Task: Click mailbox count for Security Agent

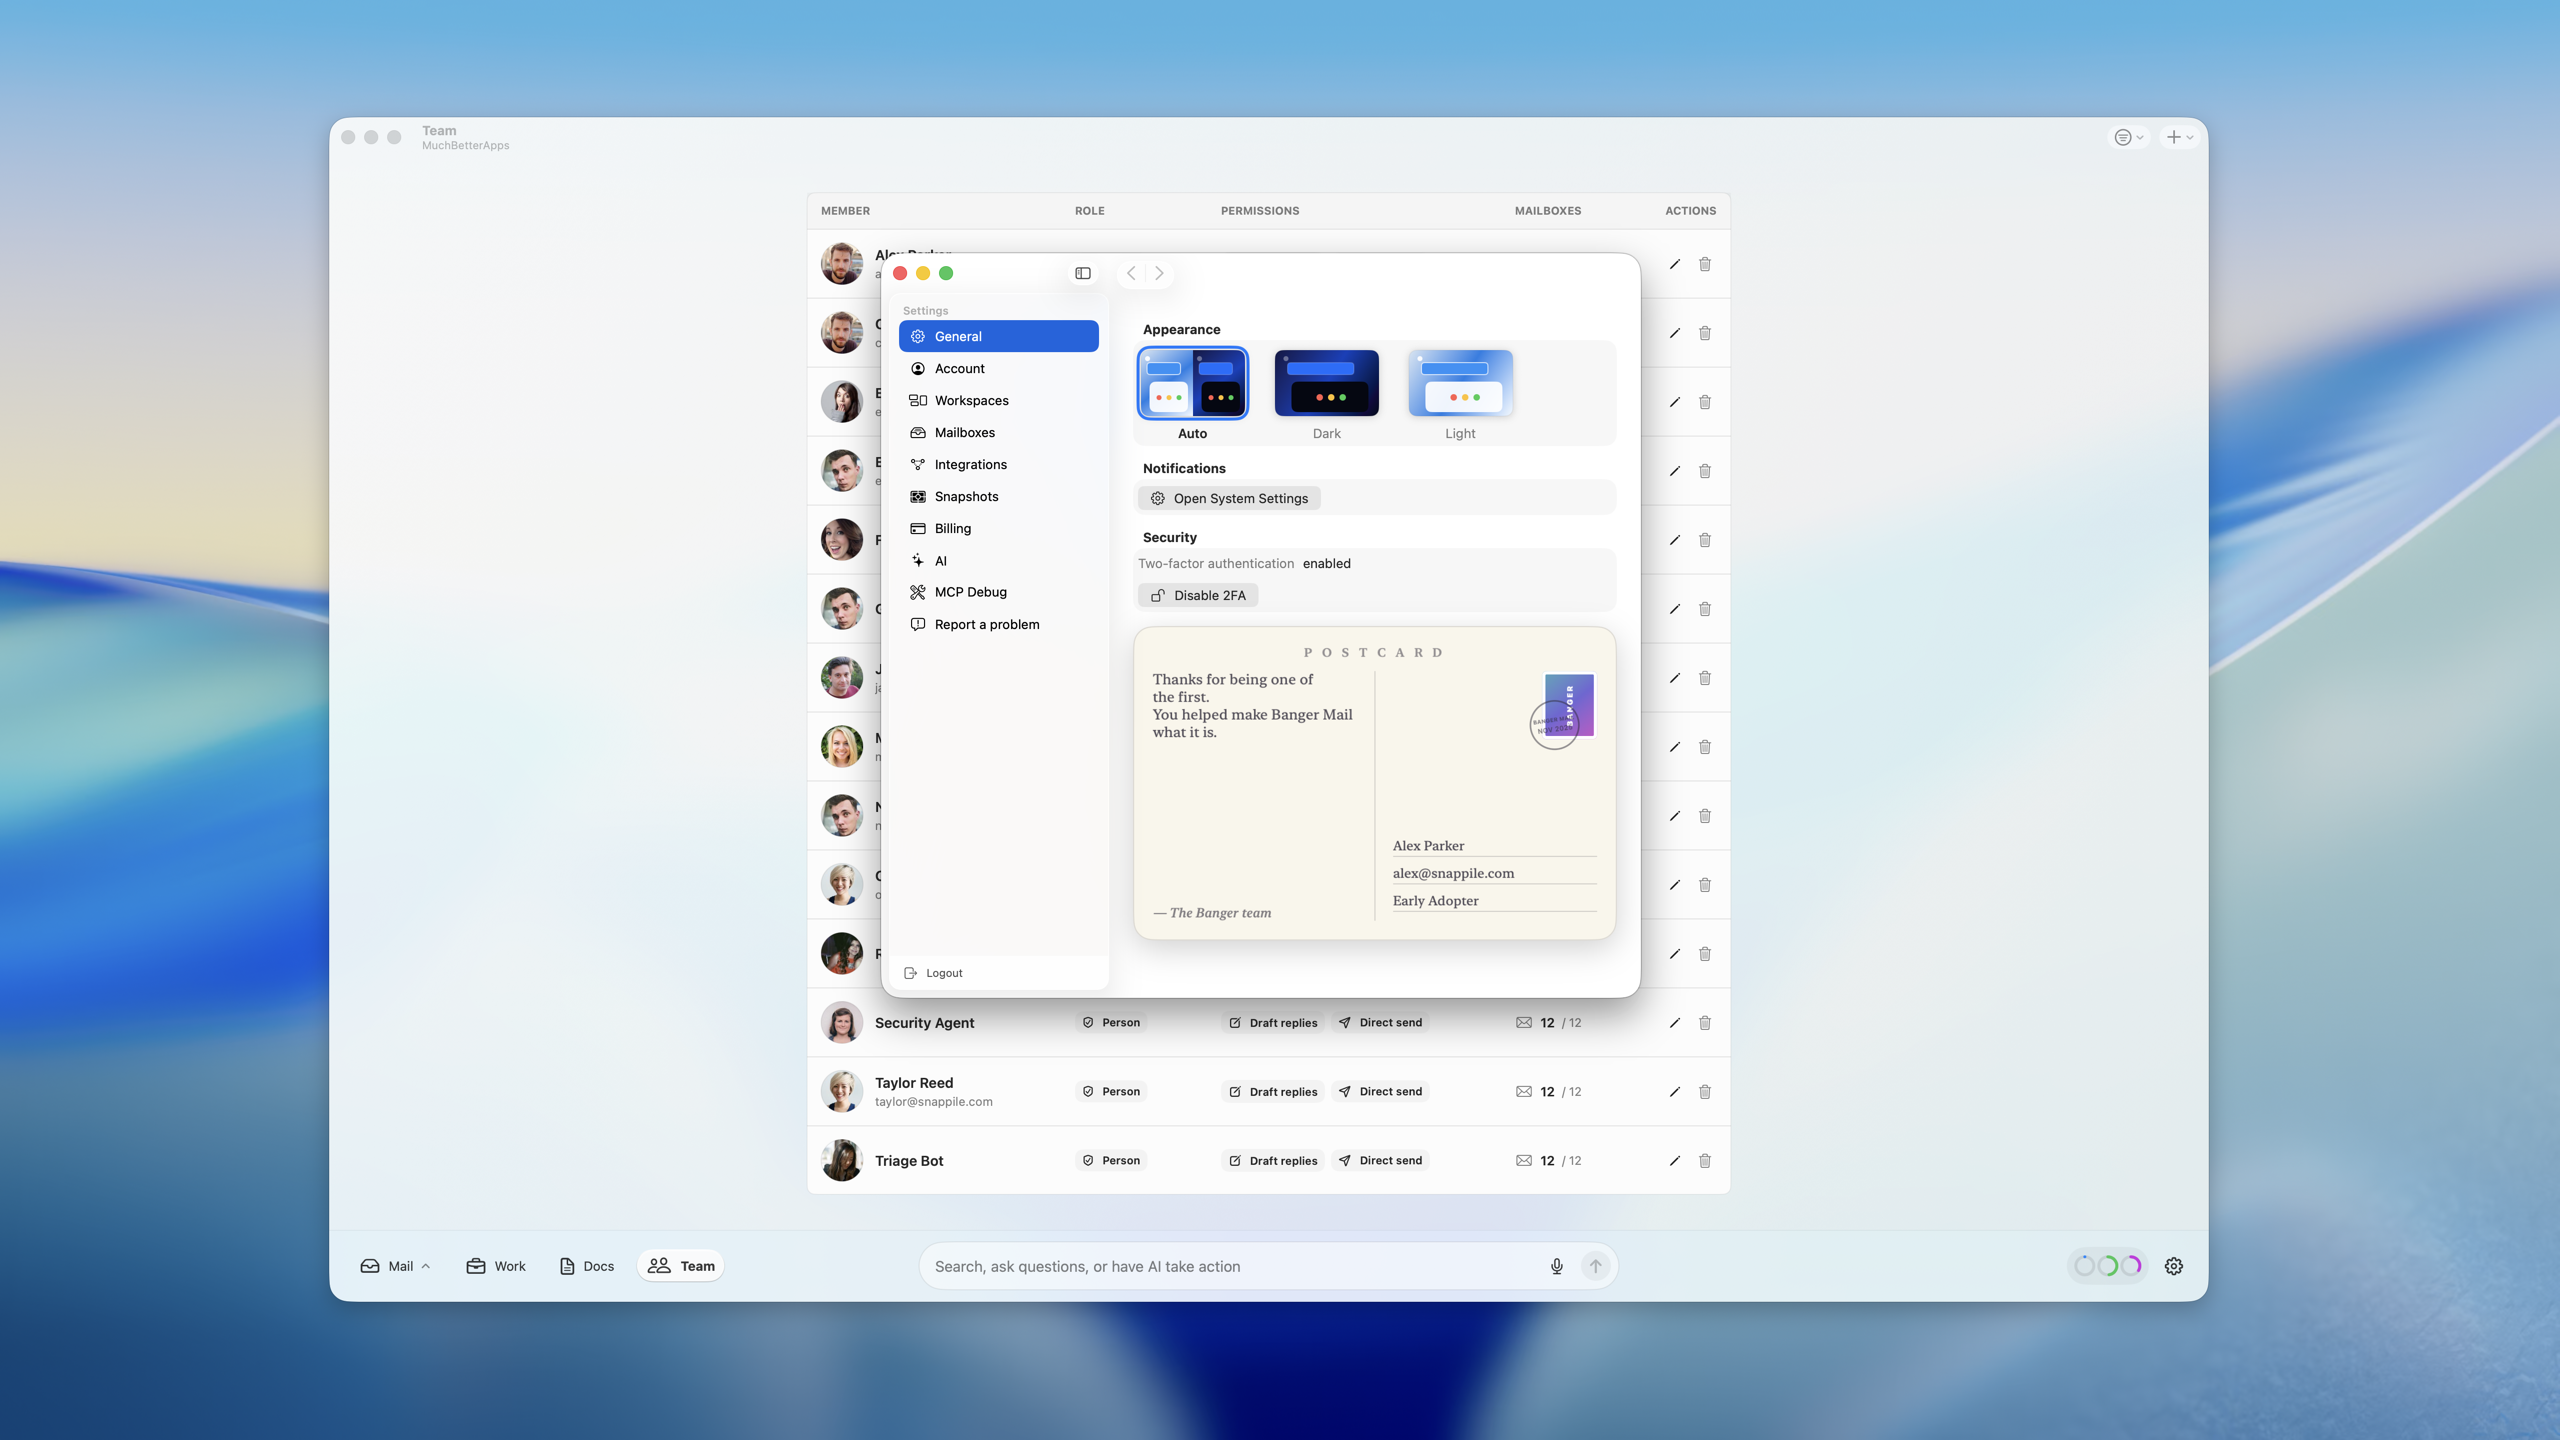Action: click(1548, 1022)
